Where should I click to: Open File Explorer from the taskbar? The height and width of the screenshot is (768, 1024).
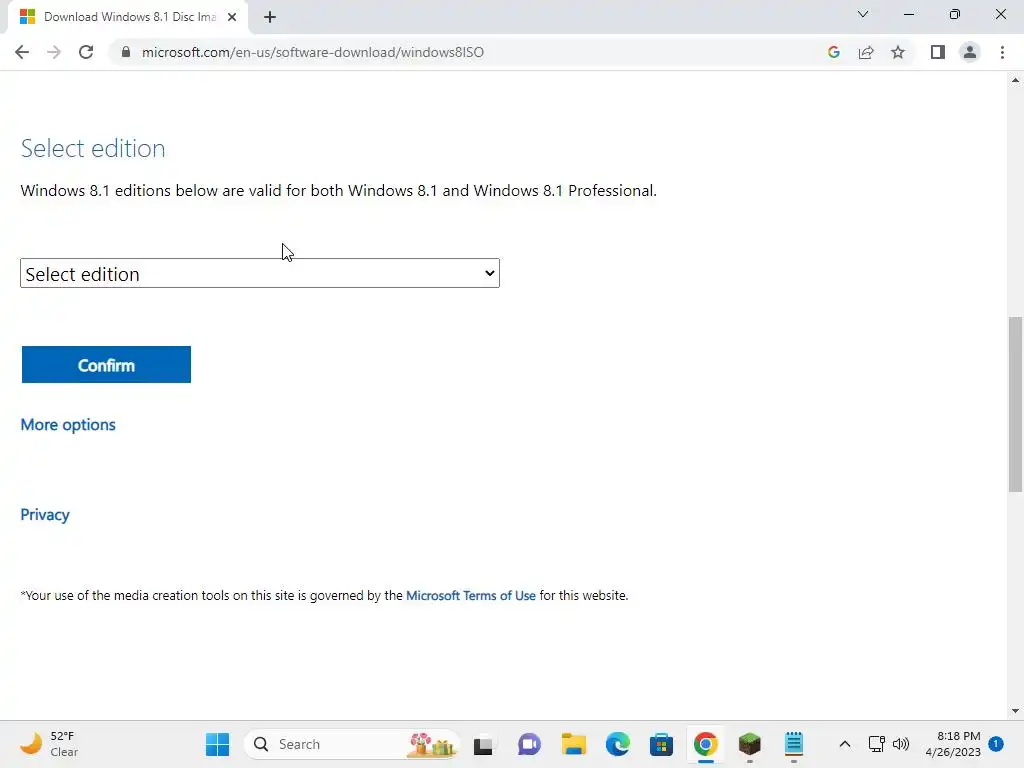click(573, 744)
